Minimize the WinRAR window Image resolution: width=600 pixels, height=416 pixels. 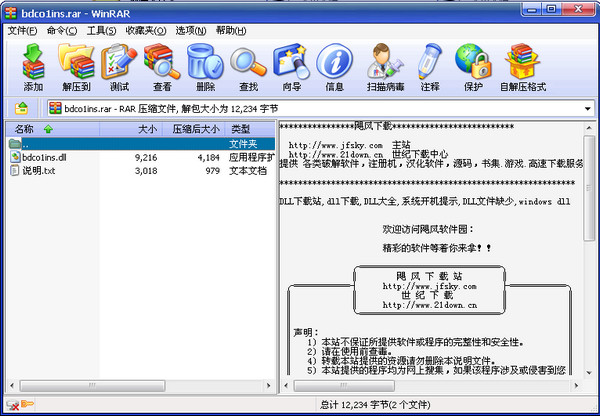532,9
